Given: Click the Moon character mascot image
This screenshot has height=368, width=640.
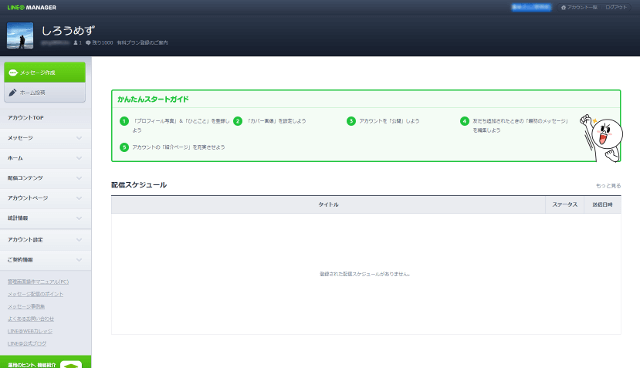Looking at the screenshot, I should (601, 138).
